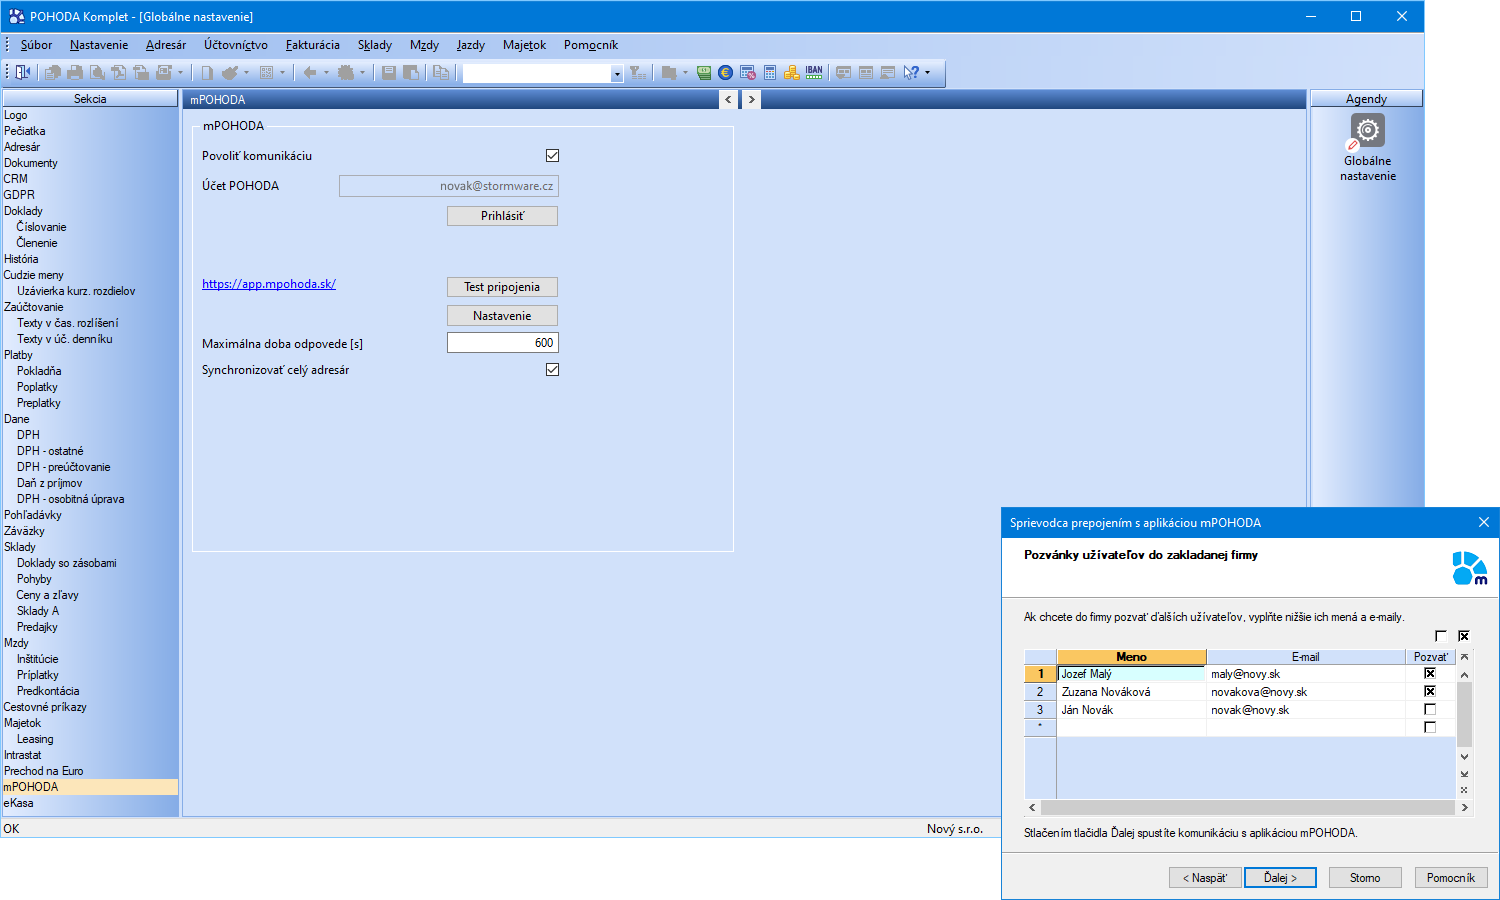Image resolution: width=1500 pixels, height=900 pixels.
Task: Click the folder icon next to the filter
Action: click(668, 72)
